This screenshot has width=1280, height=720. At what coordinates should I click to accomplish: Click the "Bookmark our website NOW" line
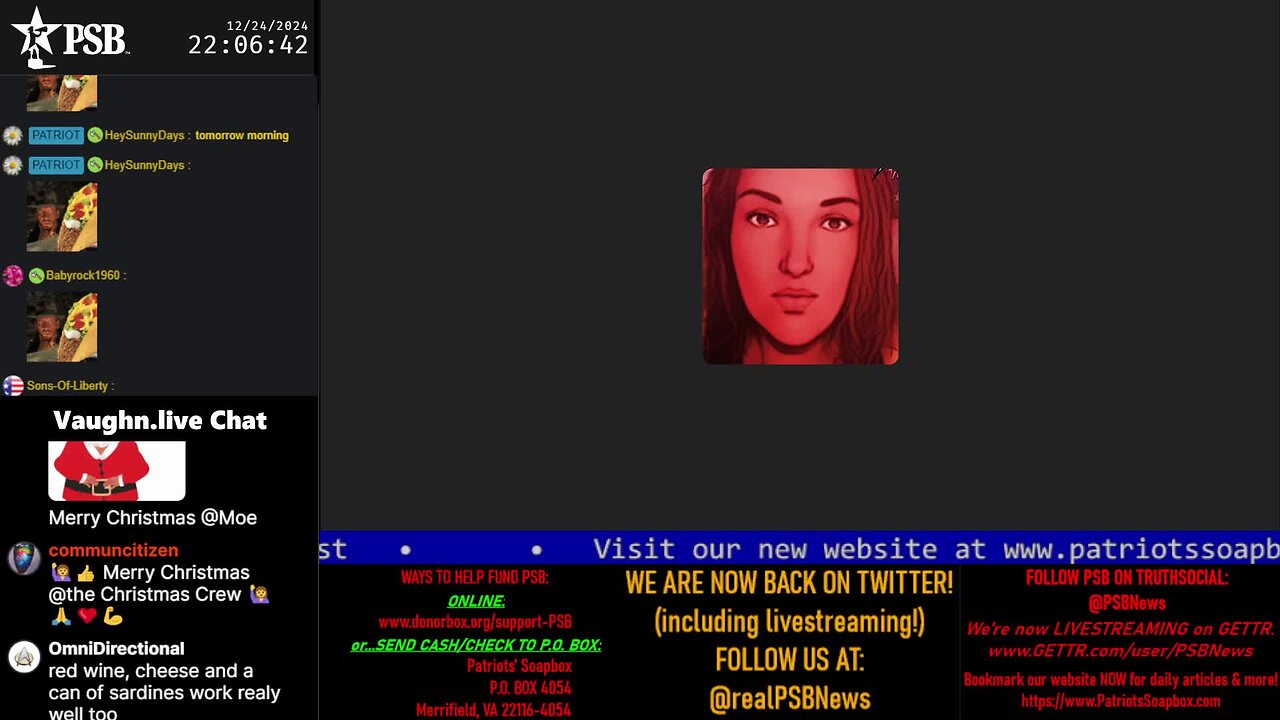tap(1120, 679)
